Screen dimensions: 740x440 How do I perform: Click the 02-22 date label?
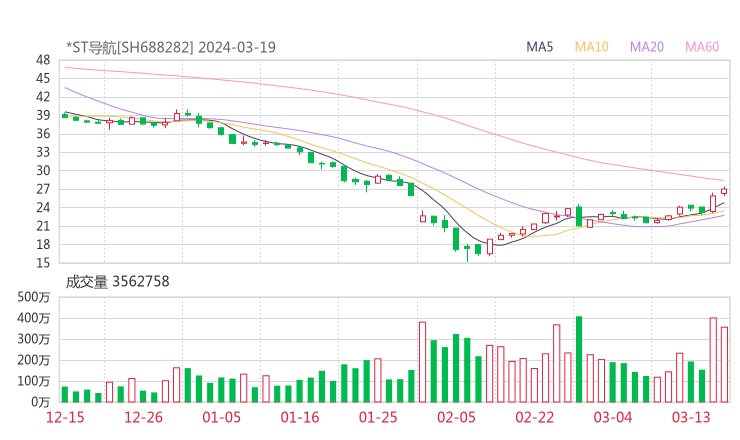click(534, 417)
